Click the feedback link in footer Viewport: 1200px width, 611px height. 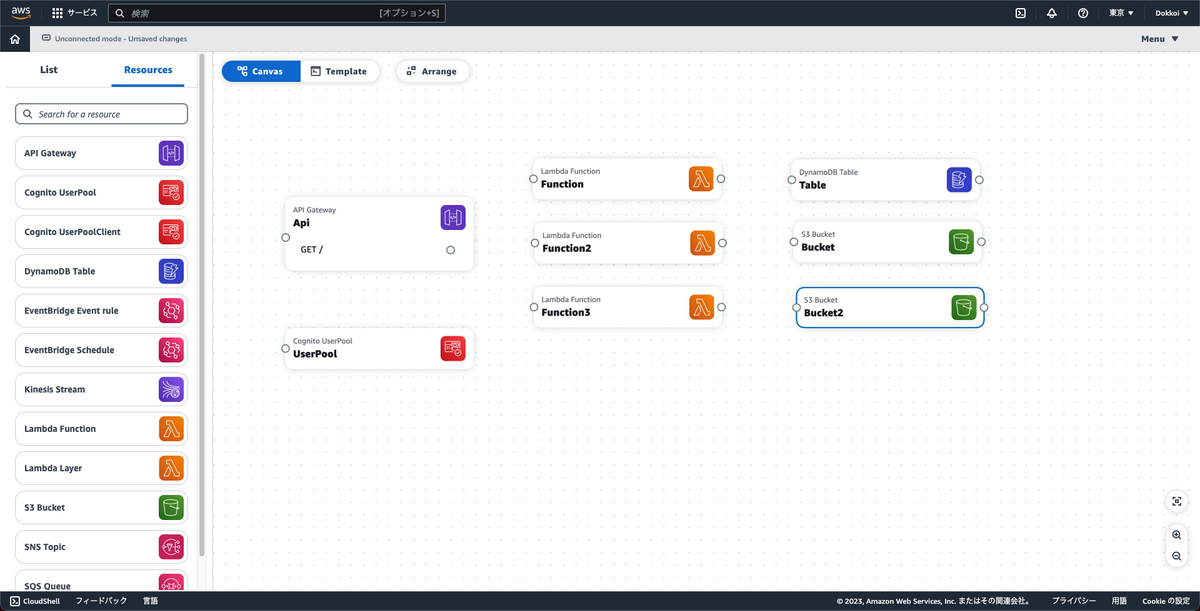(x=102, y=601)
